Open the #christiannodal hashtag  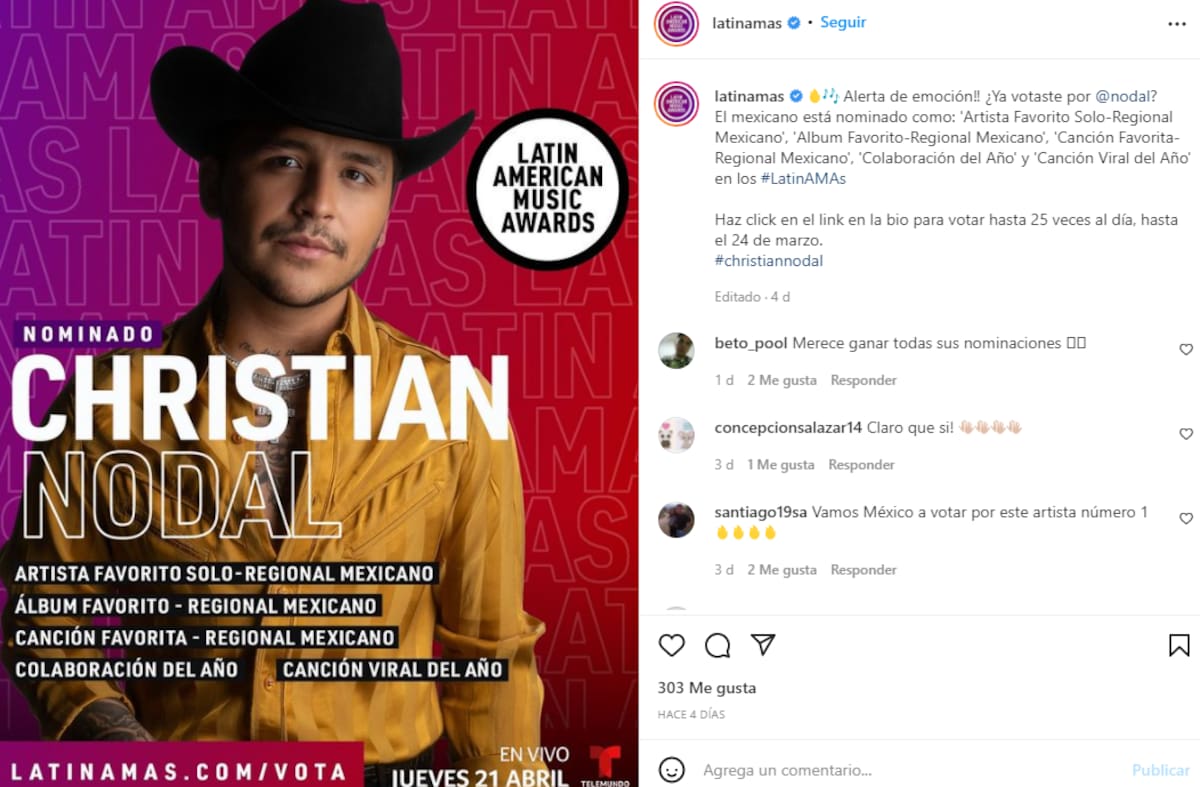[x=769, y=261]
